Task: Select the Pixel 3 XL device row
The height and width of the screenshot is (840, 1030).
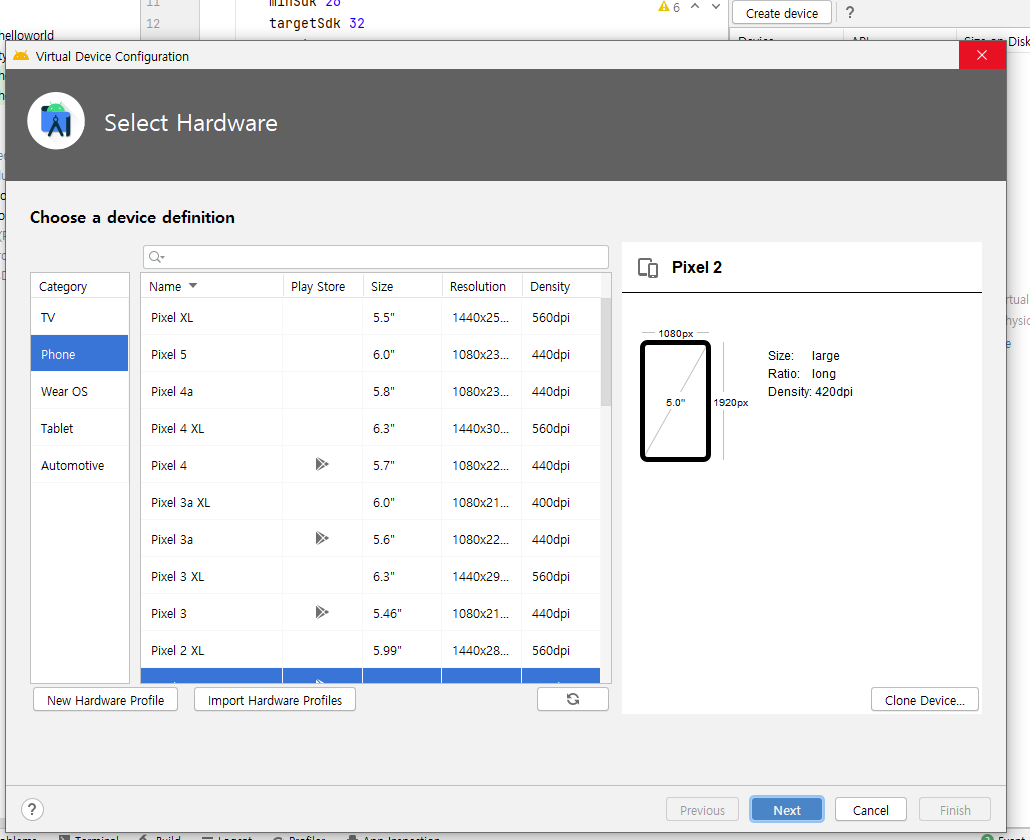Action: click(x=370, y=576)
